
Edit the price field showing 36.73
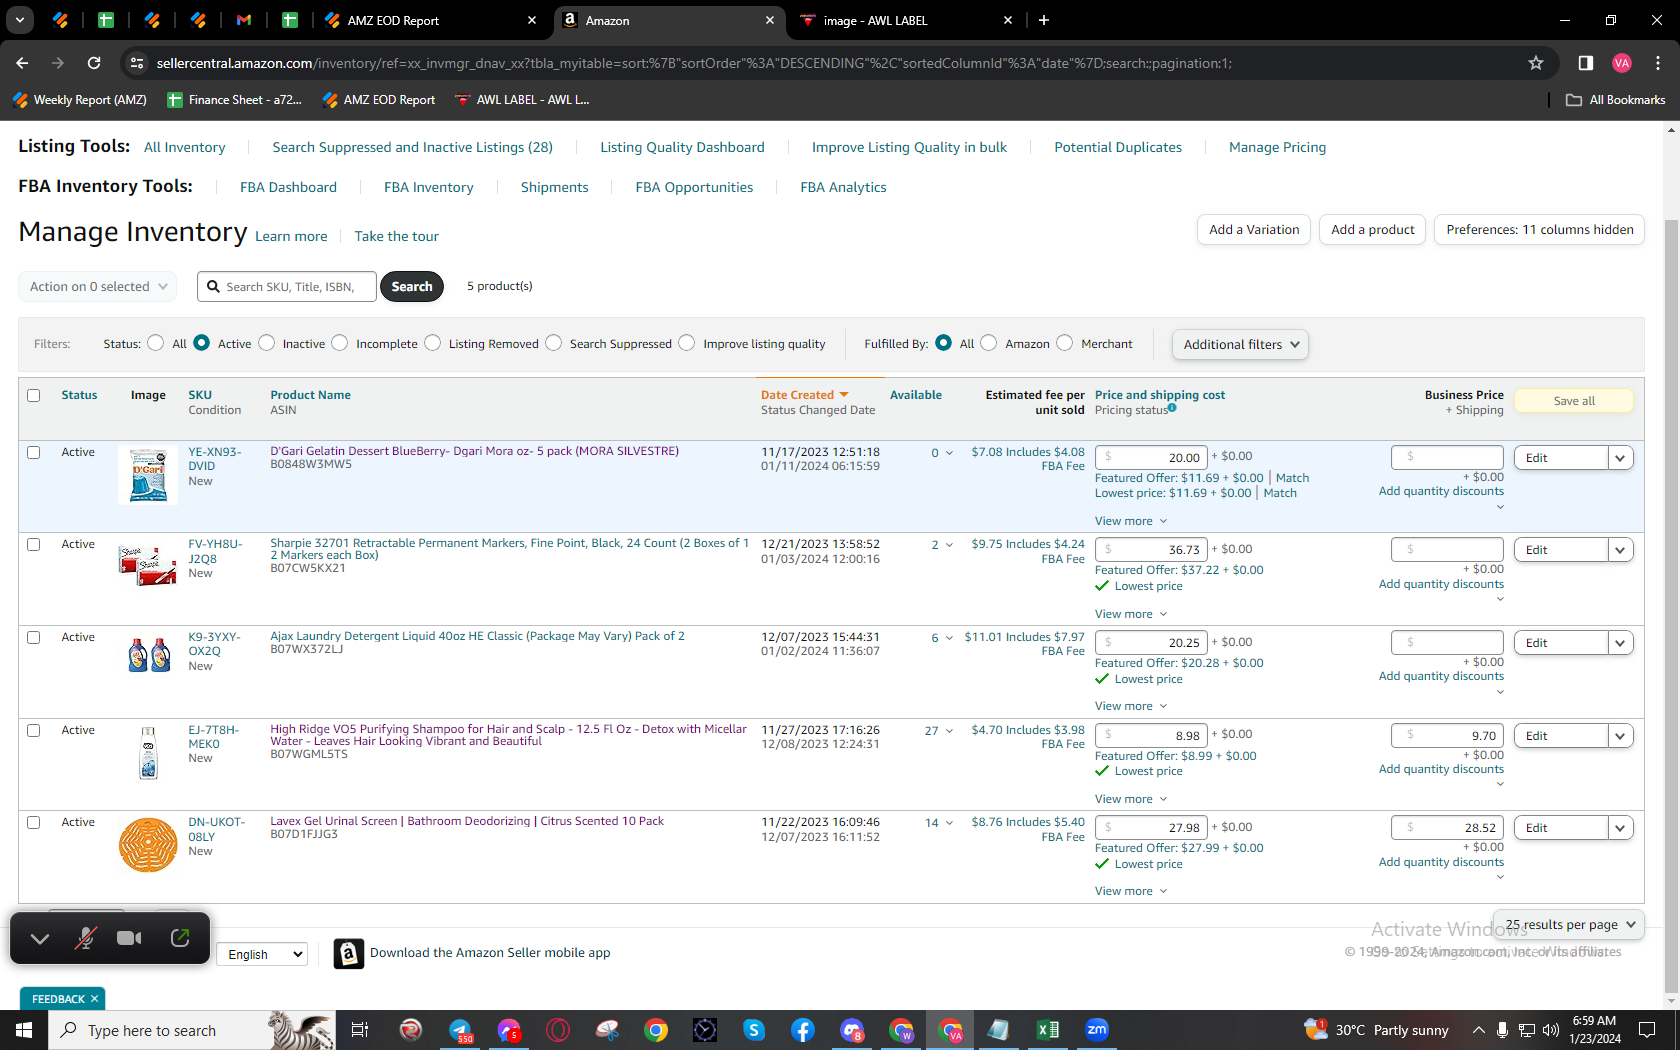click(x=1151, y=550)
